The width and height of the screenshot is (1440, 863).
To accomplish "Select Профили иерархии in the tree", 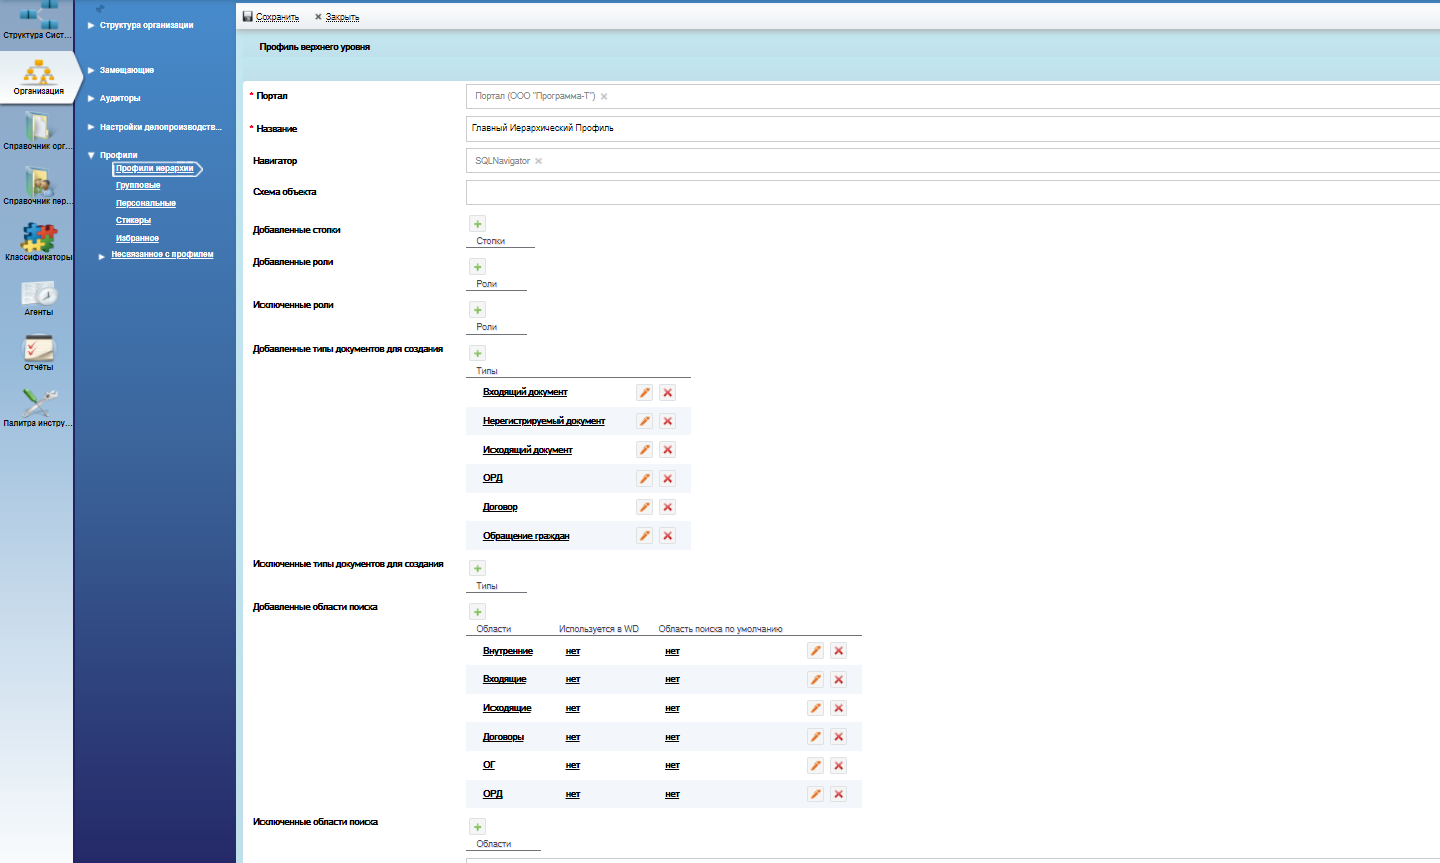I will coord(155,169).
